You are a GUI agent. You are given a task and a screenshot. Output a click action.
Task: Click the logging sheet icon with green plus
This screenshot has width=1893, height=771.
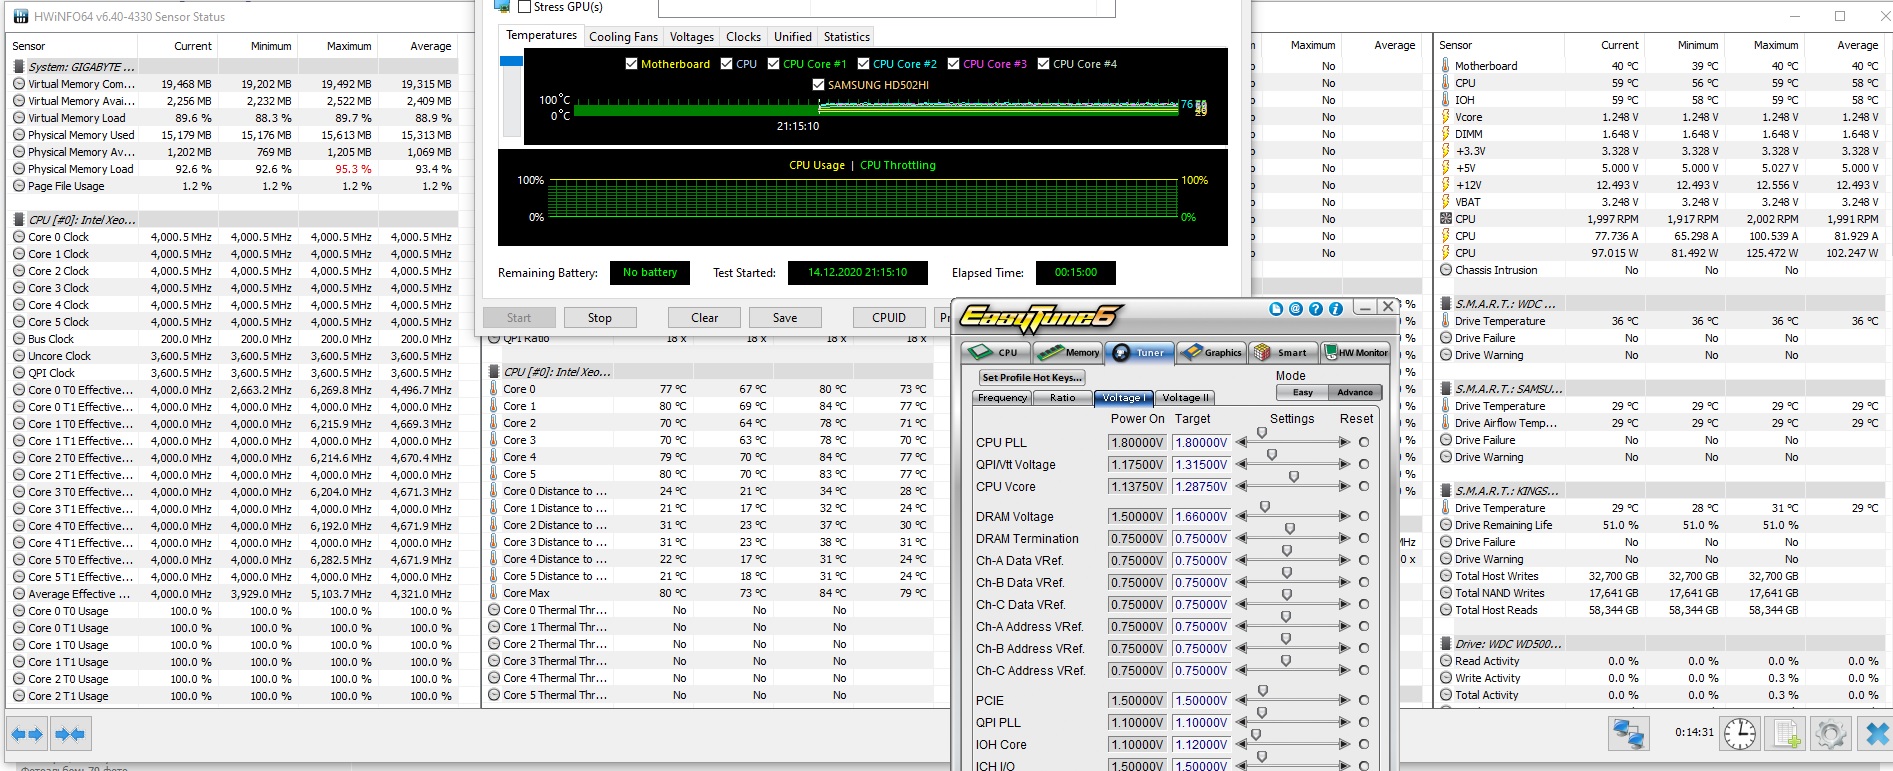point(1786,734)
